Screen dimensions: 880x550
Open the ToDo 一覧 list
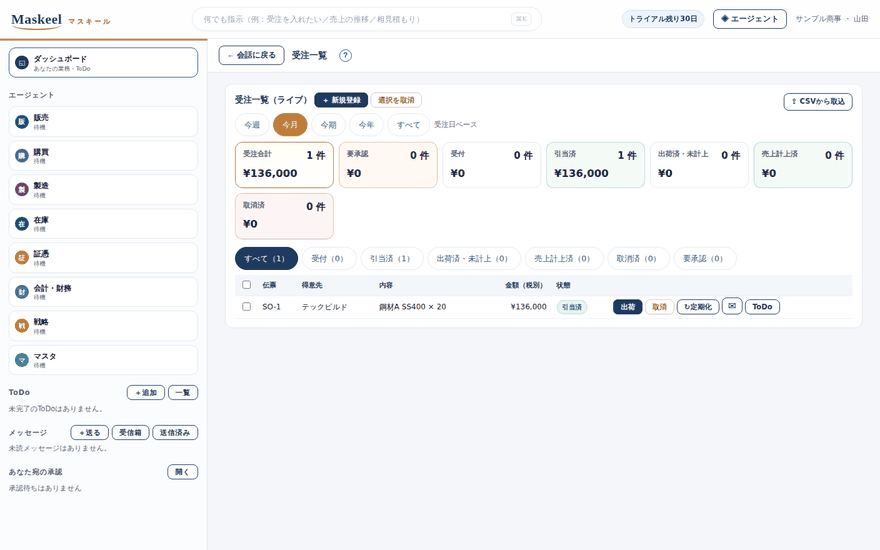[x=183, y=392]
